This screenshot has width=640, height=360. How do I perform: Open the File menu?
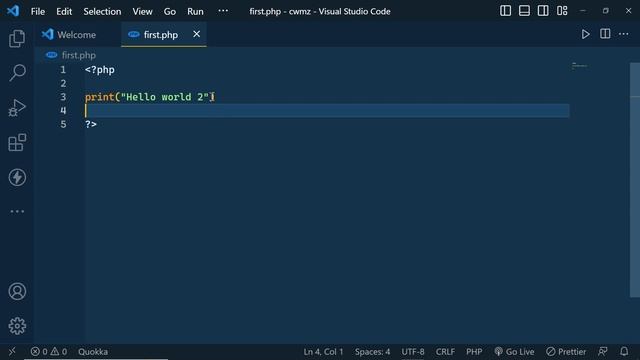[38, 11]
